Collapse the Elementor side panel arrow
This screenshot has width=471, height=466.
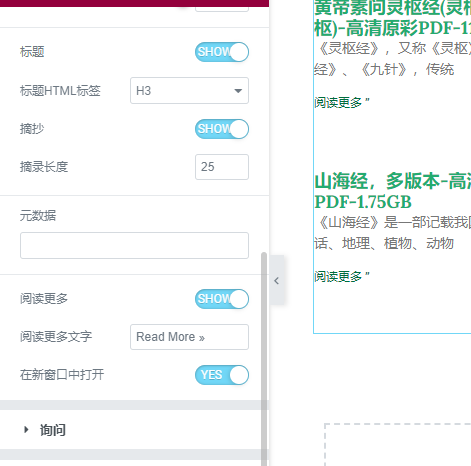tap(277, 280)
